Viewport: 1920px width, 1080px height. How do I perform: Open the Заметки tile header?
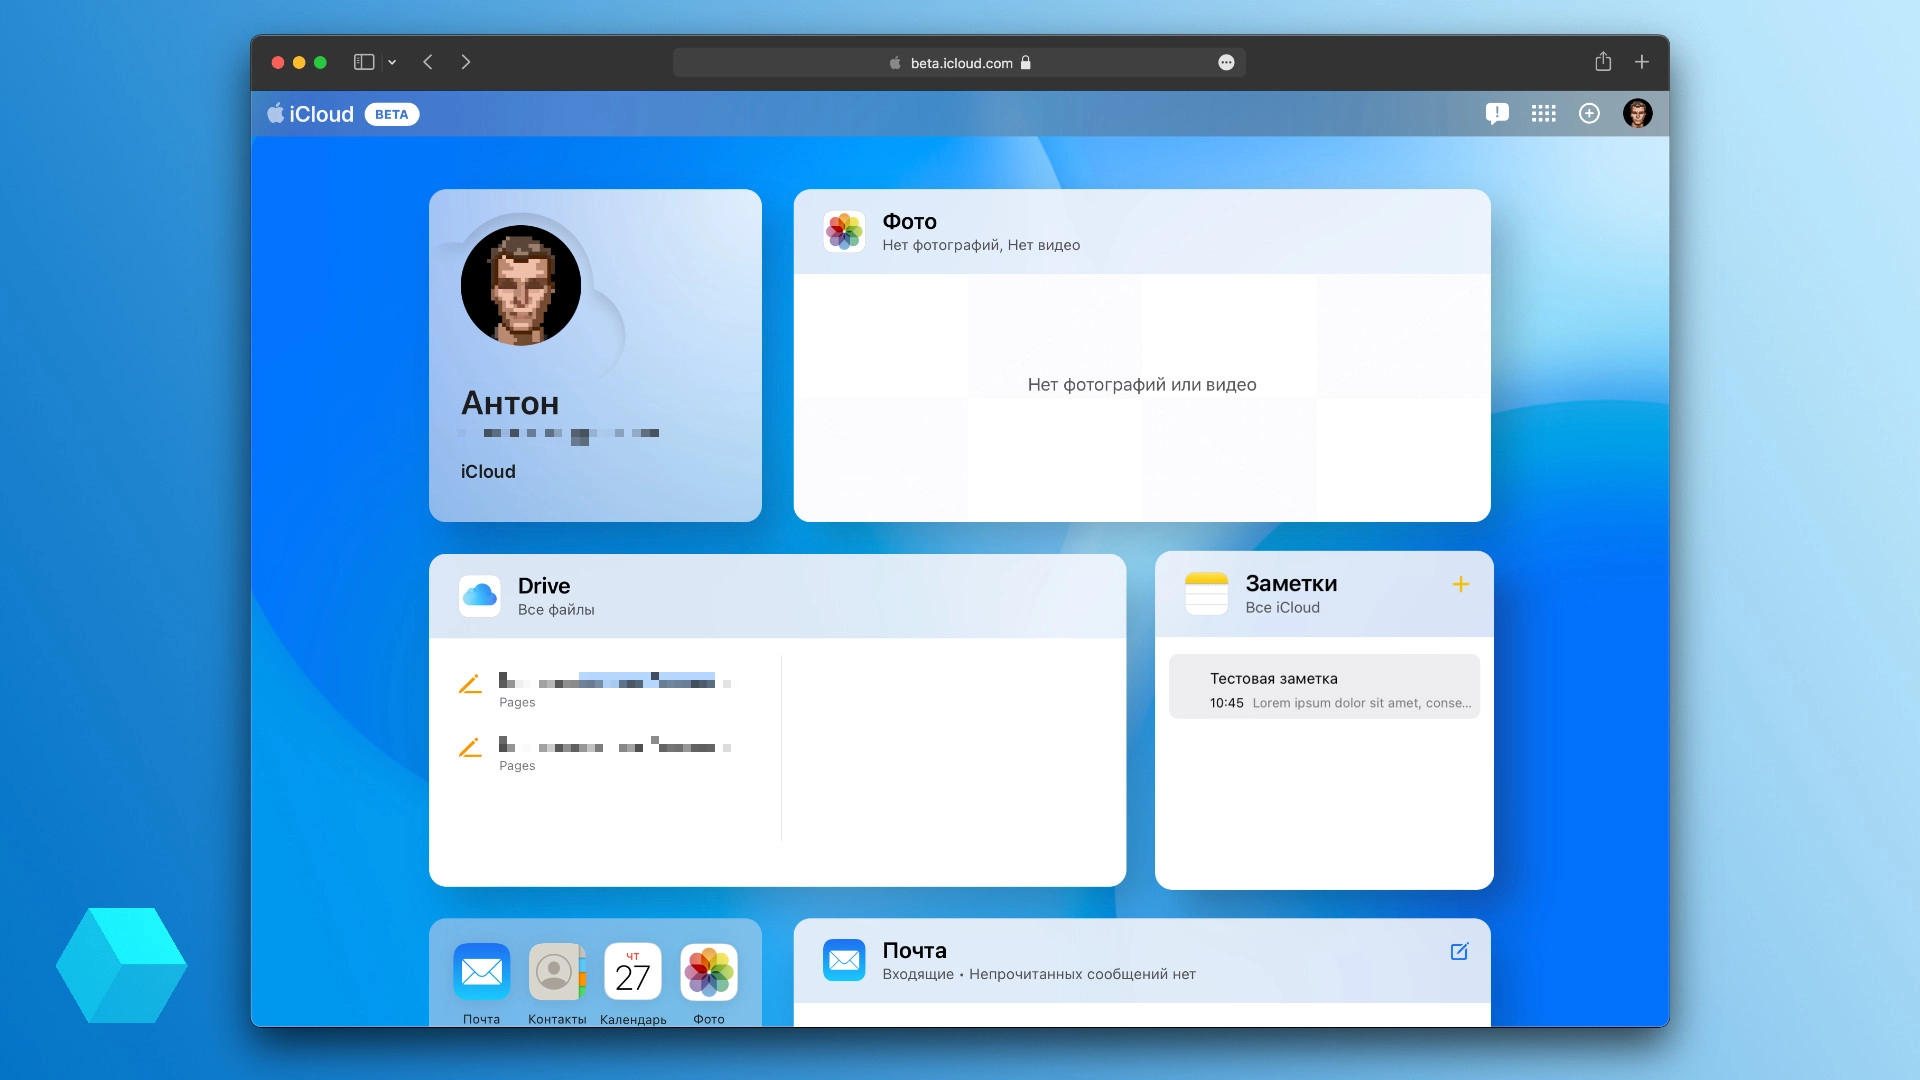1290,595
